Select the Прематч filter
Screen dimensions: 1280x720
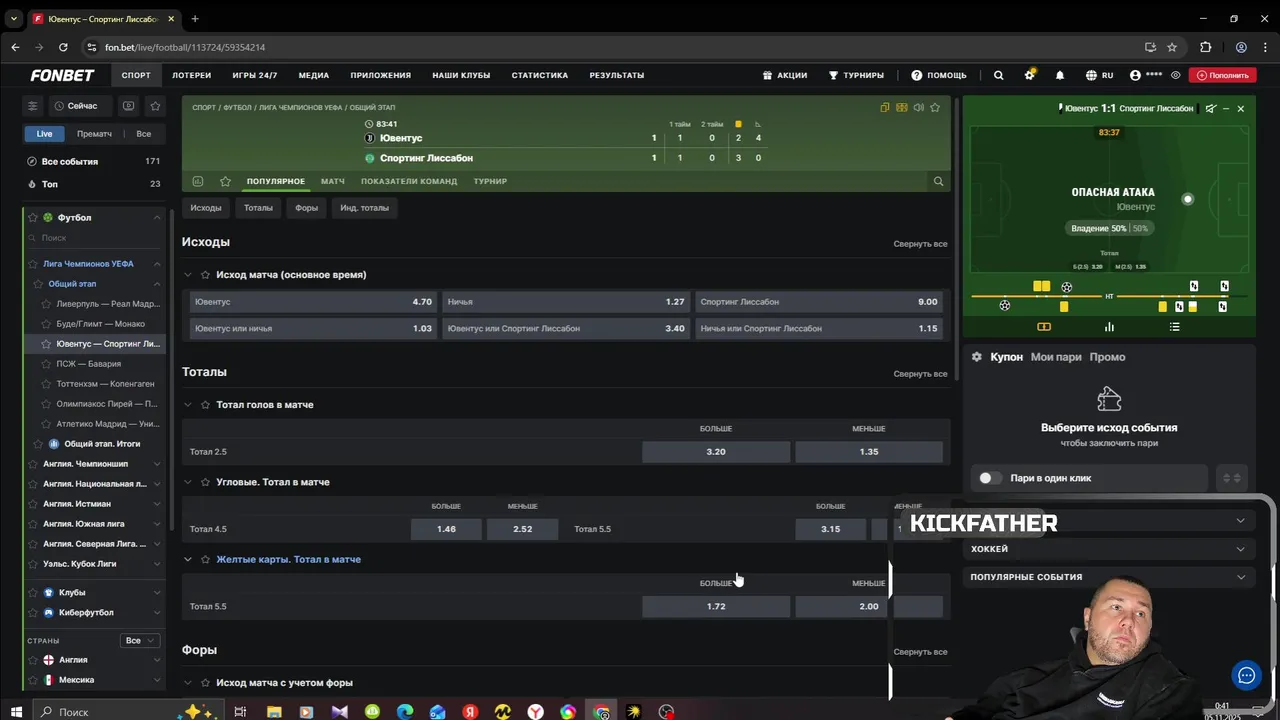94,134
